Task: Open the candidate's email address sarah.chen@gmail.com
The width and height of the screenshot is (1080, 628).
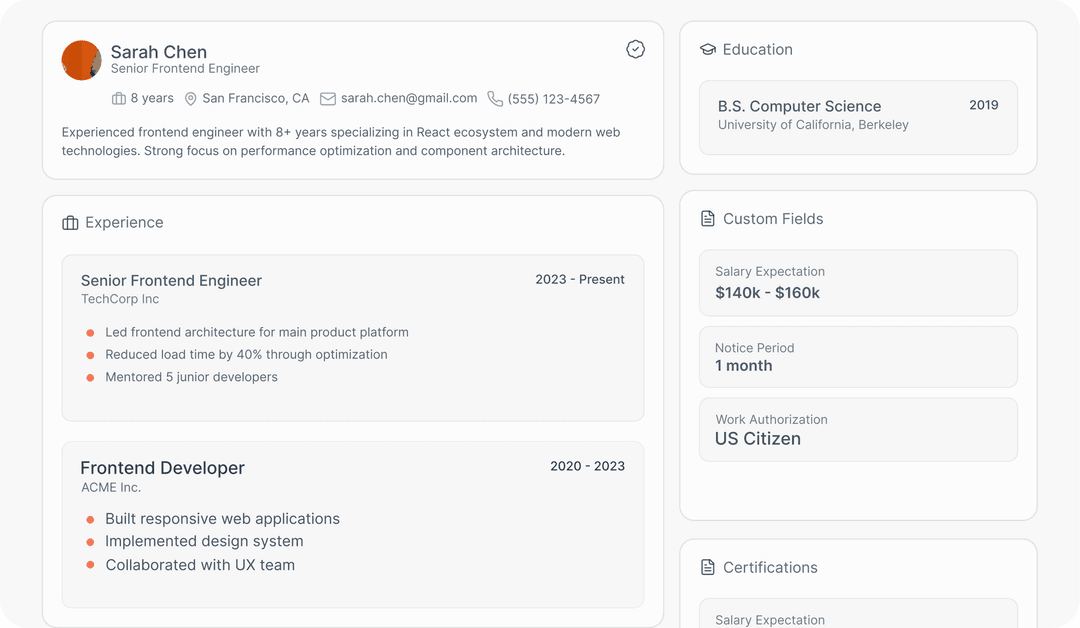Action: click(409, 98)
